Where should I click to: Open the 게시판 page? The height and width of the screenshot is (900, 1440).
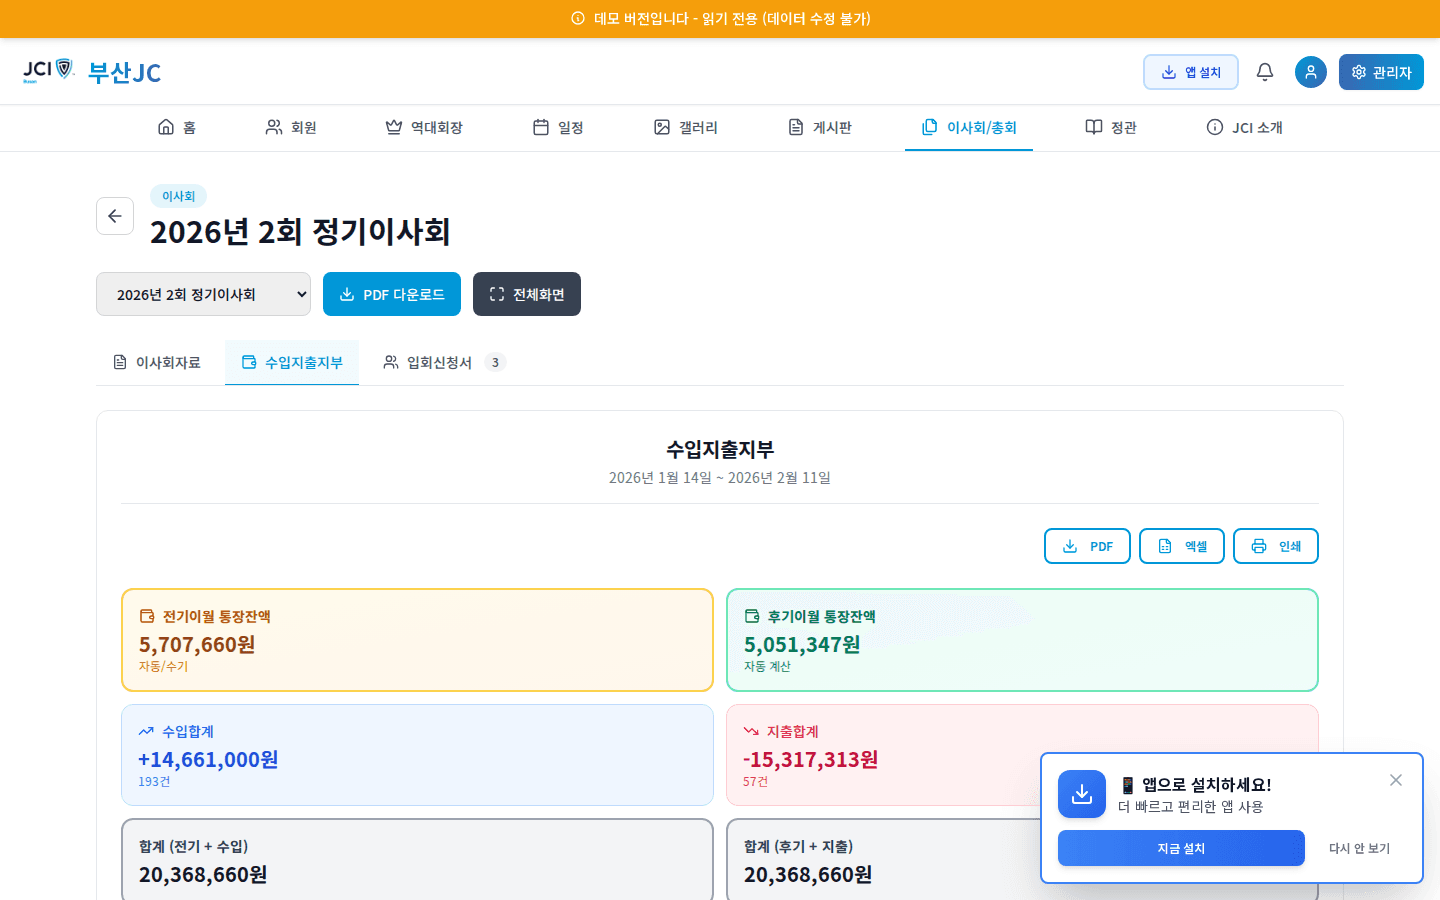click(820, 127)
